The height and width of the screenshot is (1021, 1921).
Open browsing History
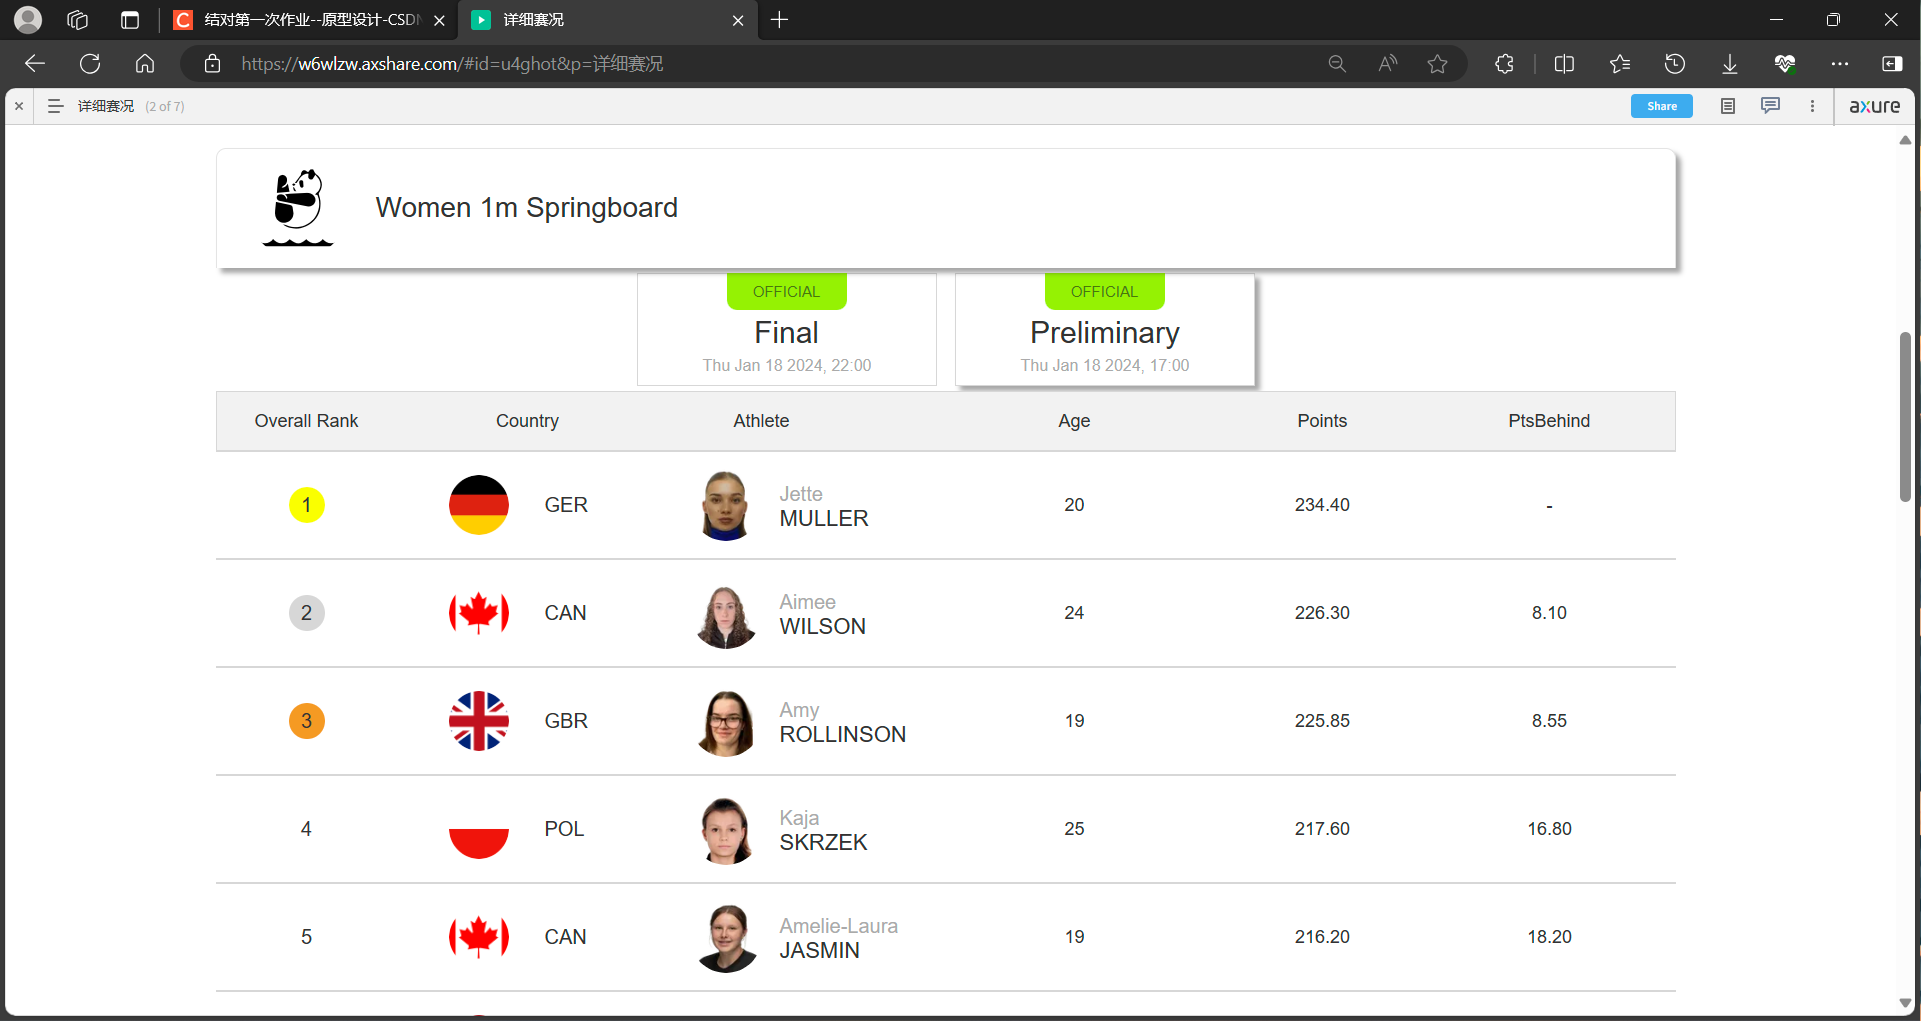coord(1675,64)
